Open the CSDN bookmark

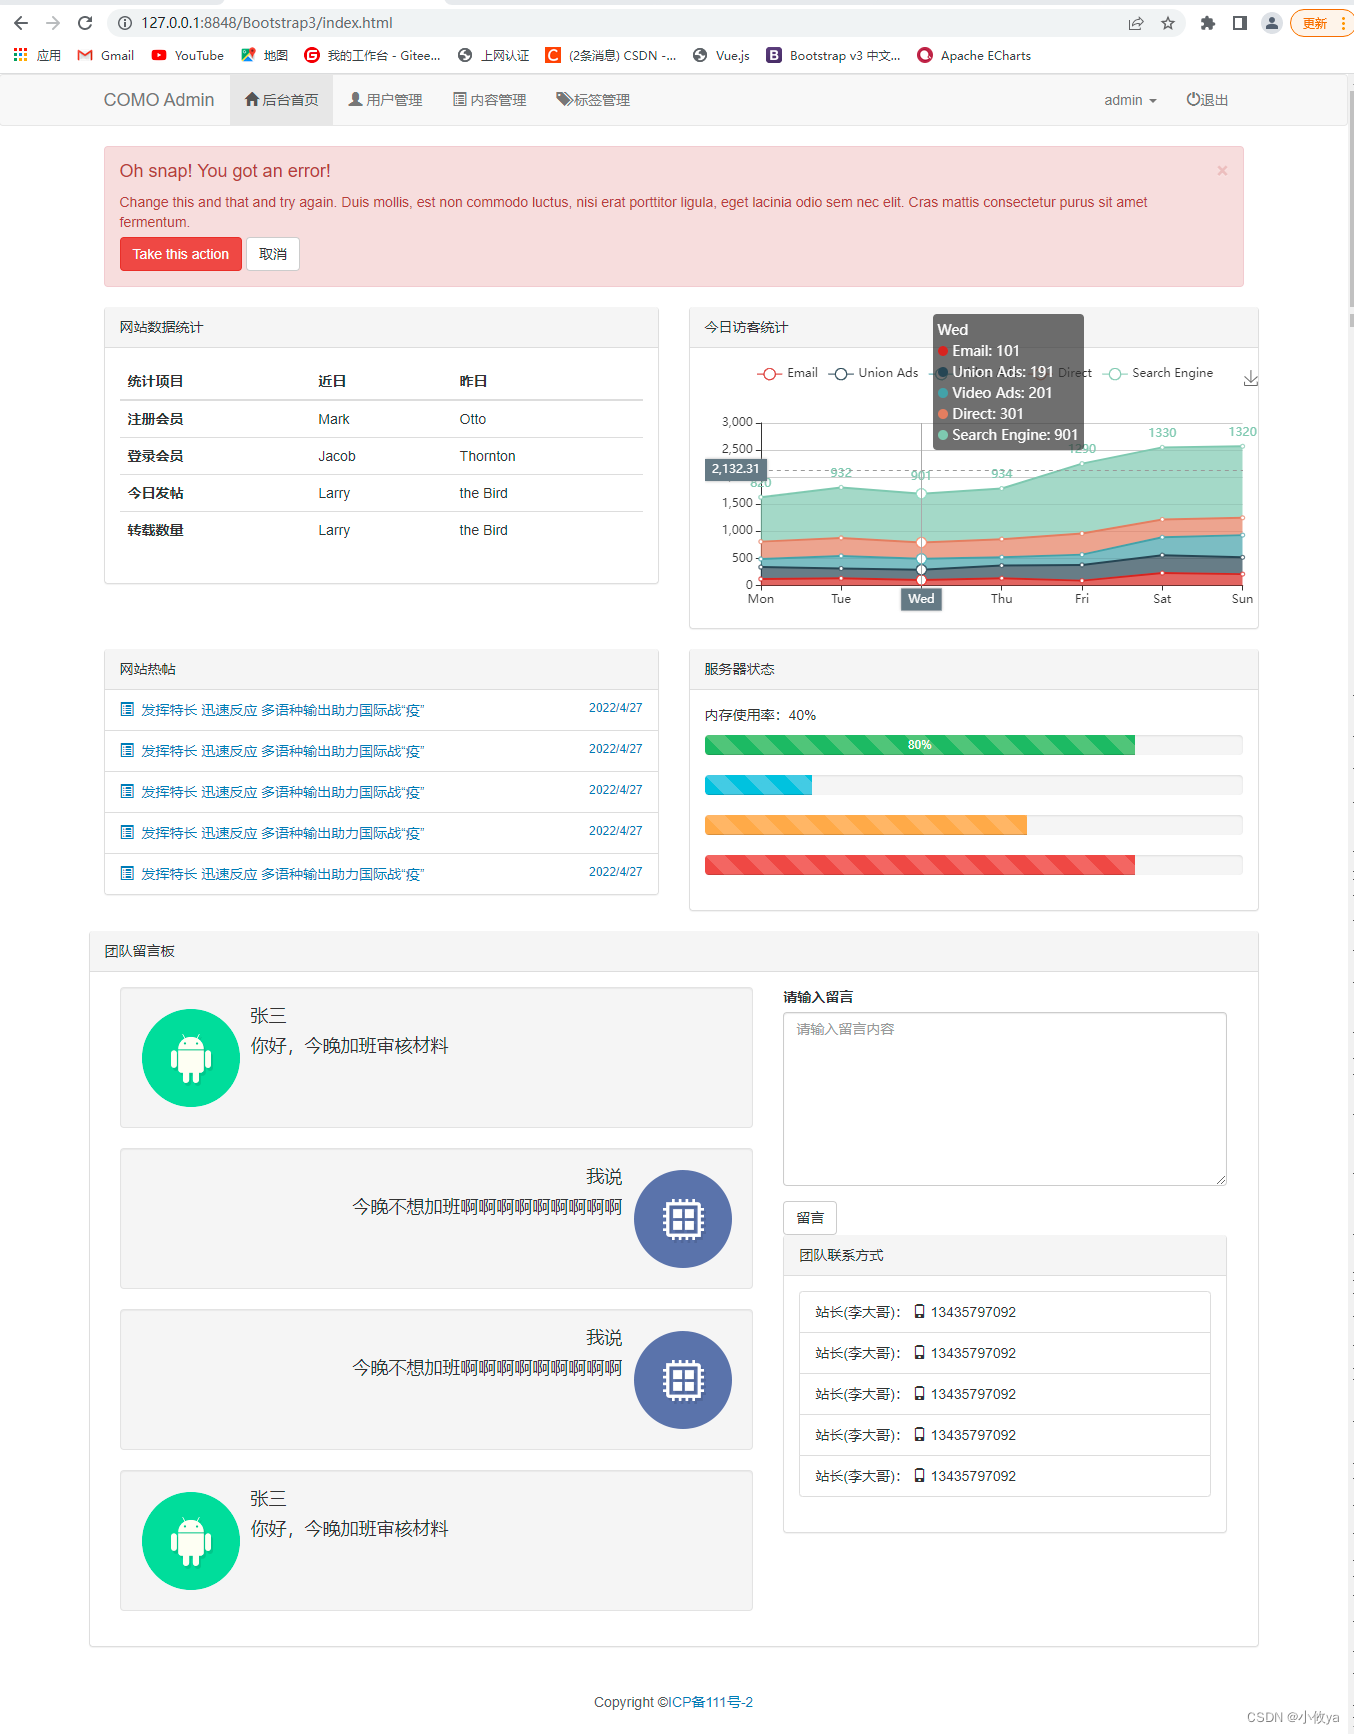(x=611, y=56)
